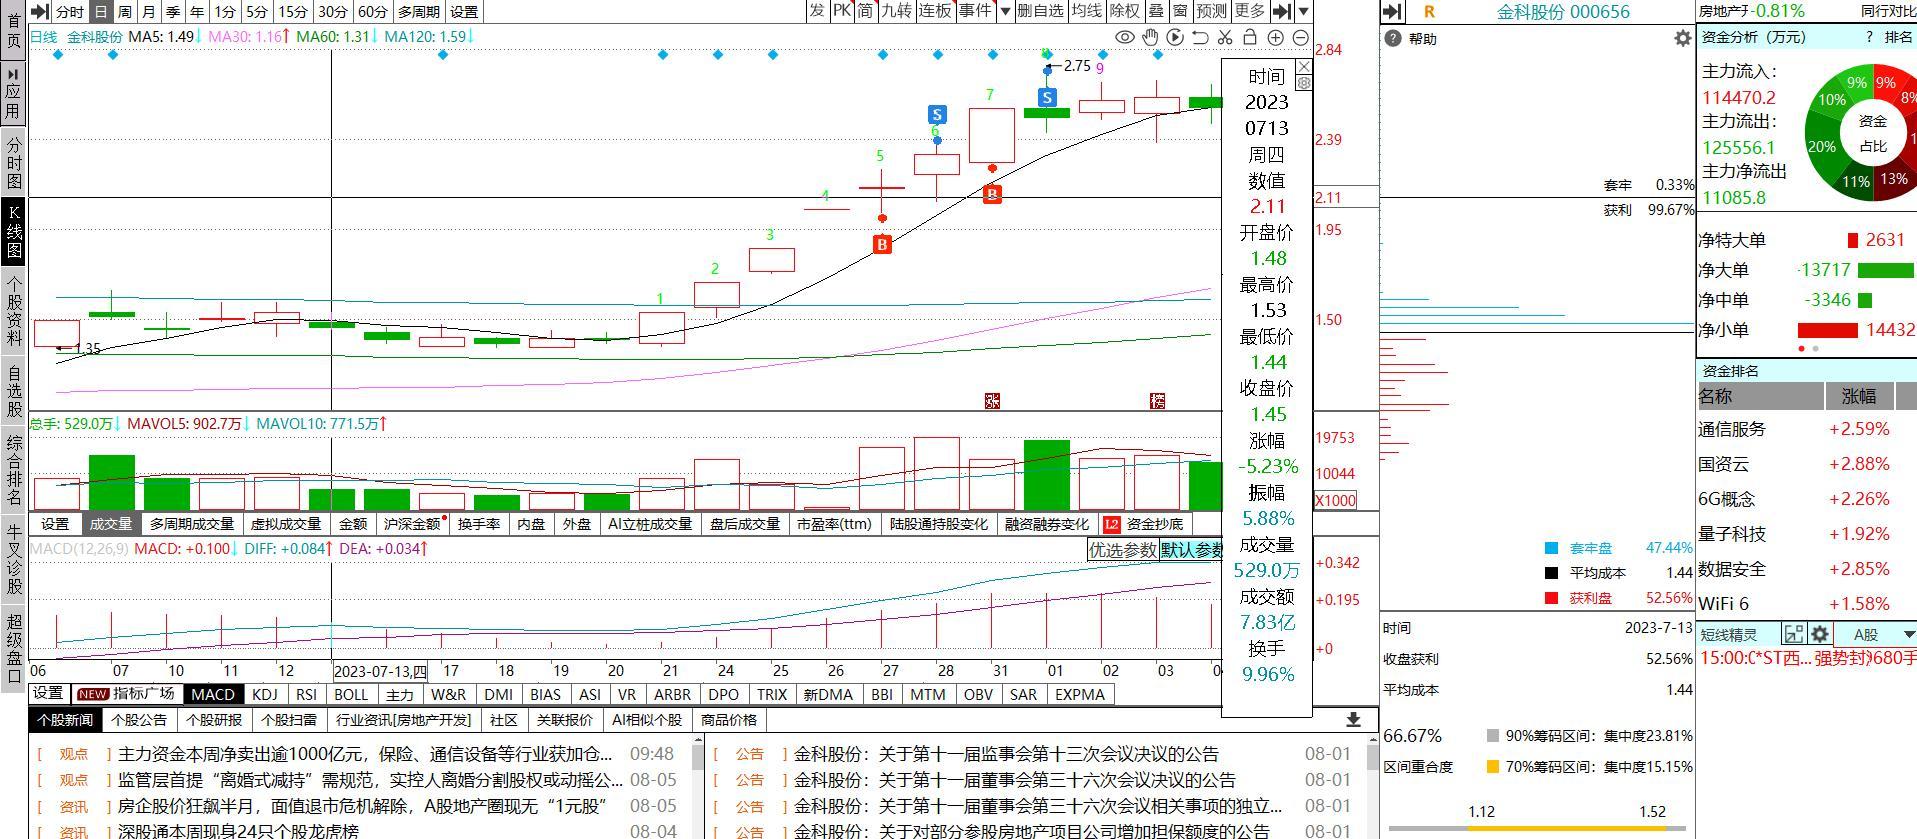Click the replay playback icon on chart
This screenshot has height=839, width=1917.
1176,37
